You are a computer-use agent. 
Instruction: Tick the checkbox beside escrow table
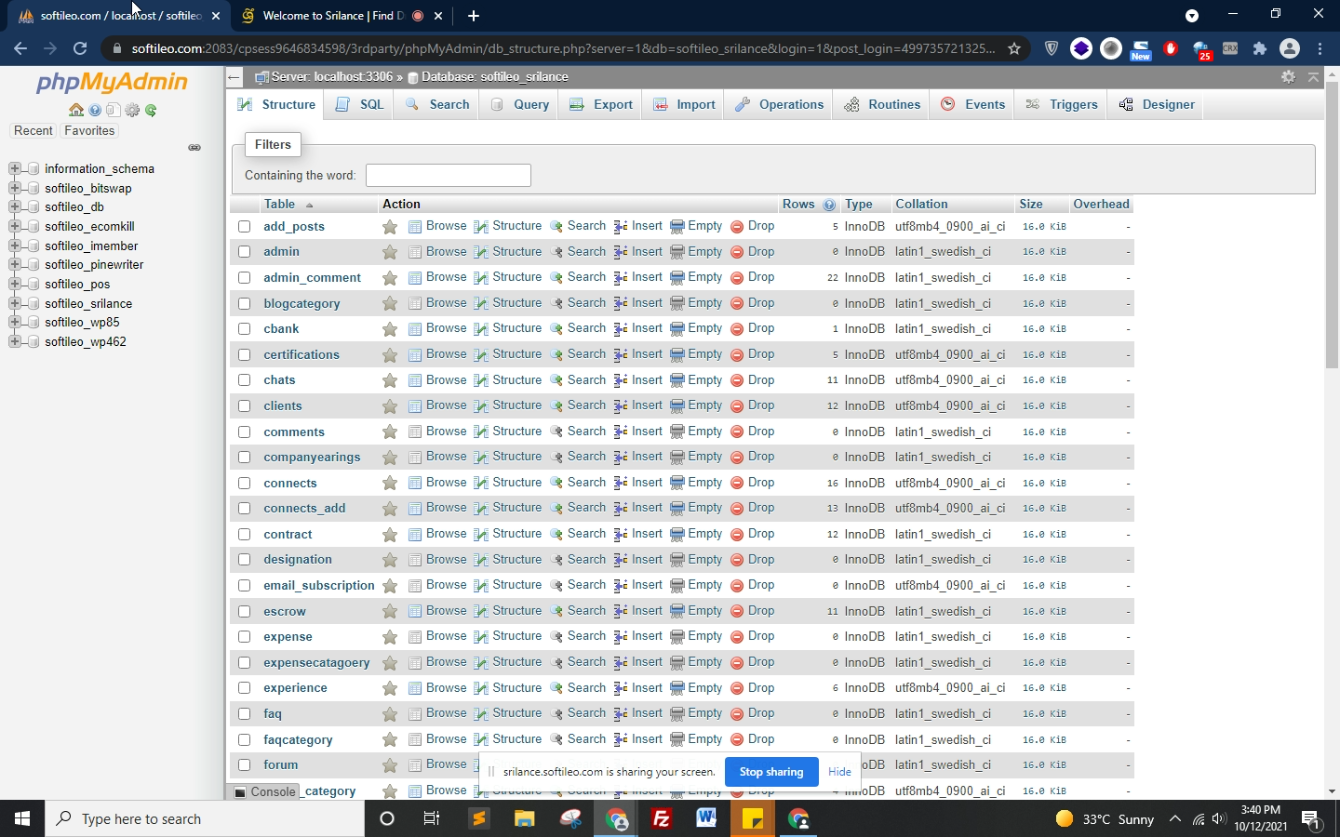[244, 611]
